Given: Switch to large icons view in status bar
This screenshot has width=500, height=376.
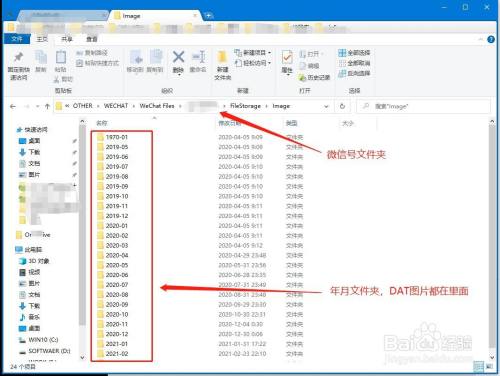Looking at the screenshot, I should (x=489, y=366).
